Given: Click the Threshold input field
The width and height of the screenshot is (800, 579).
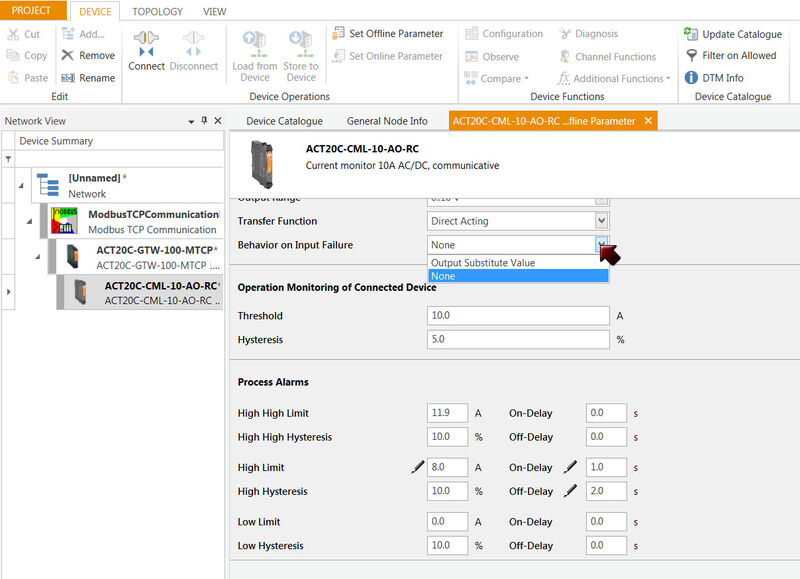Looking at the screenshot, I should coord(518,316).
